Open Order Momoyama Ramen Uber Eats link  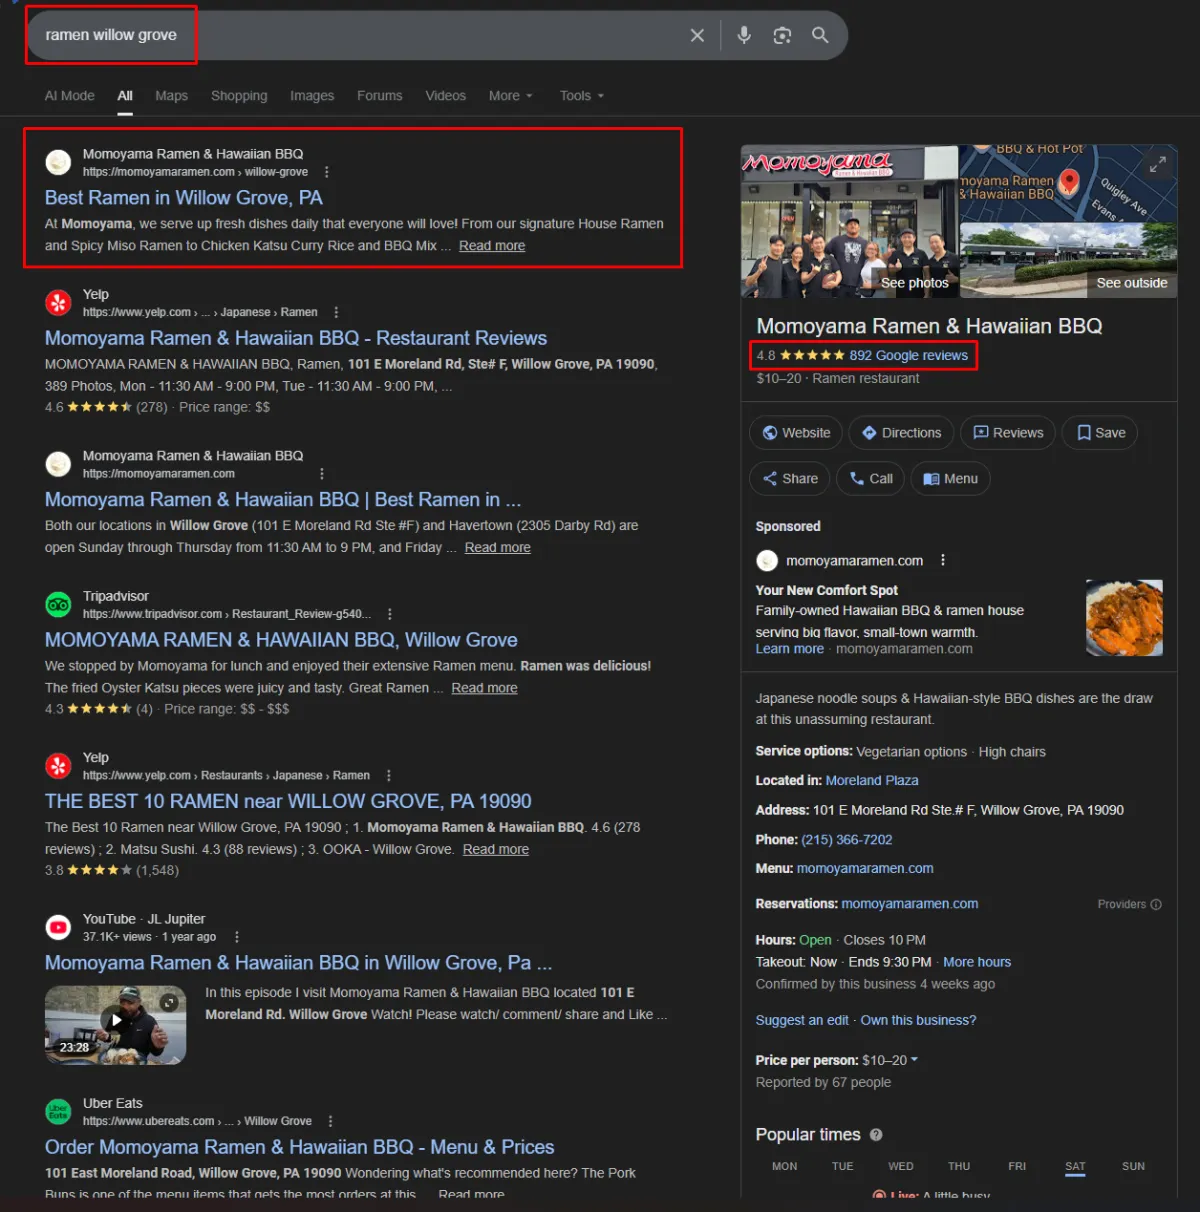click(299, 1147)
